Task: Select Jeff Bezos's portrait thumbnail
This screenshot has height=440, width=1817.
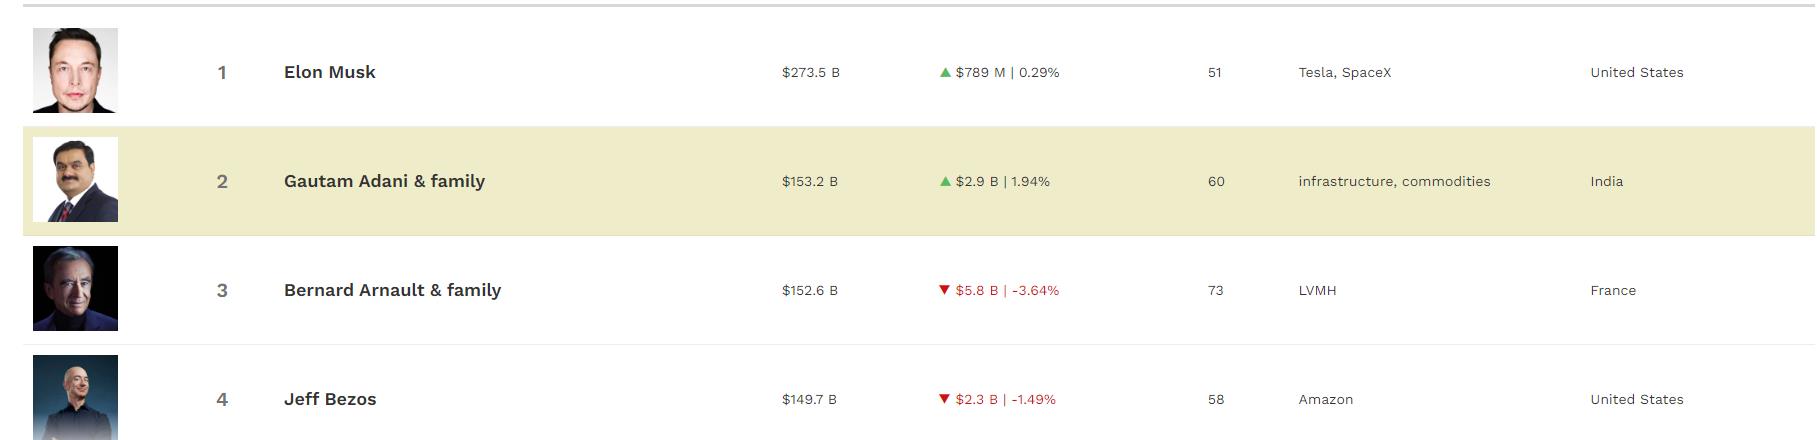Action: (75, 397)
